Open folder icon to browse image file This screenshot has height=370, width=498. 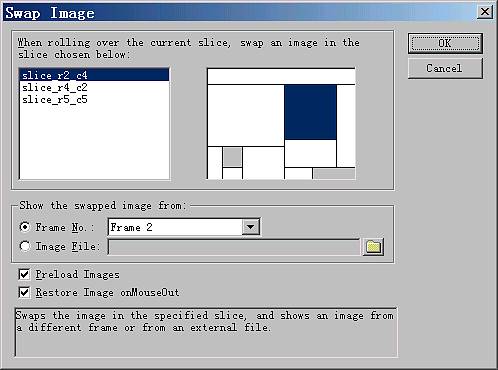[x=373, y=247]
